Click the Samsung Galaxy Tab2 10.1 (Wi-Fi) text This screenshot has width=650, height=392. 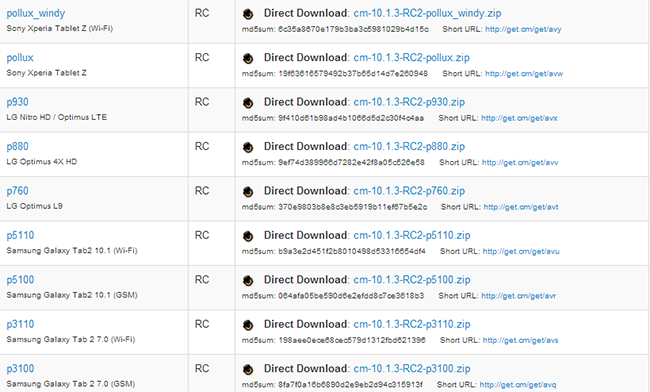[x=72, y=250]
